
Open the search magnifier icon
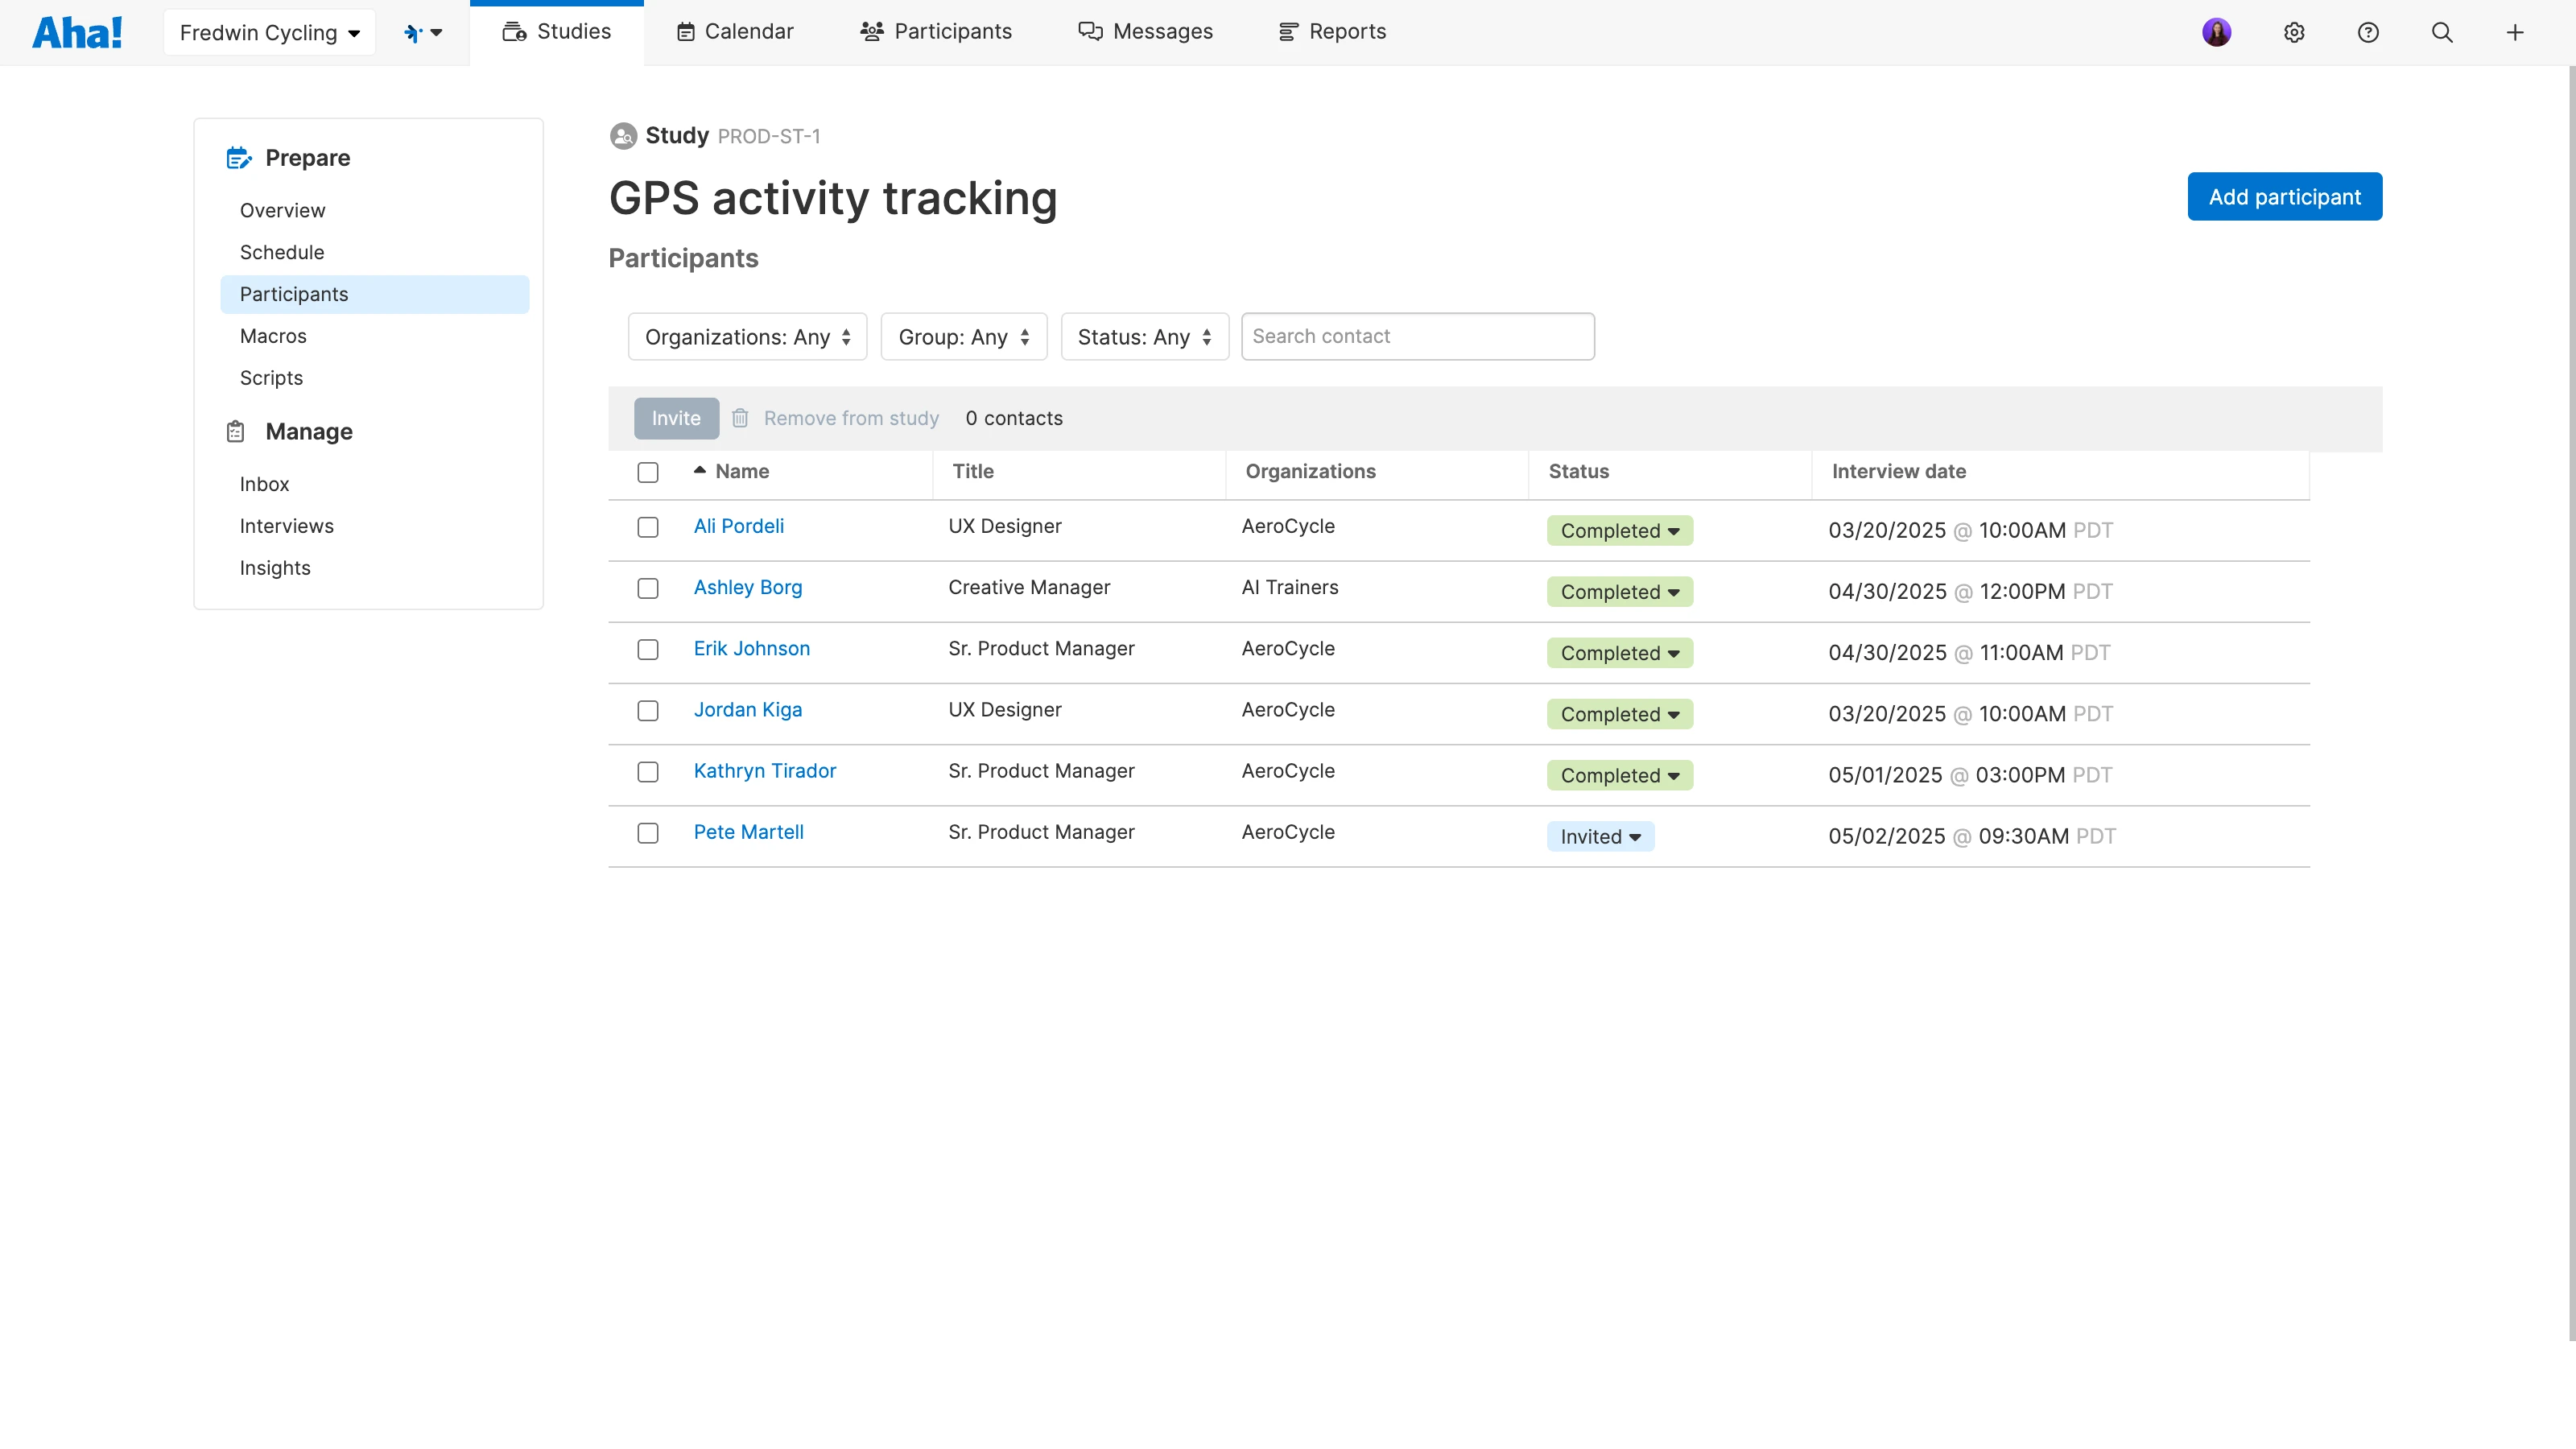point(2442,32)
